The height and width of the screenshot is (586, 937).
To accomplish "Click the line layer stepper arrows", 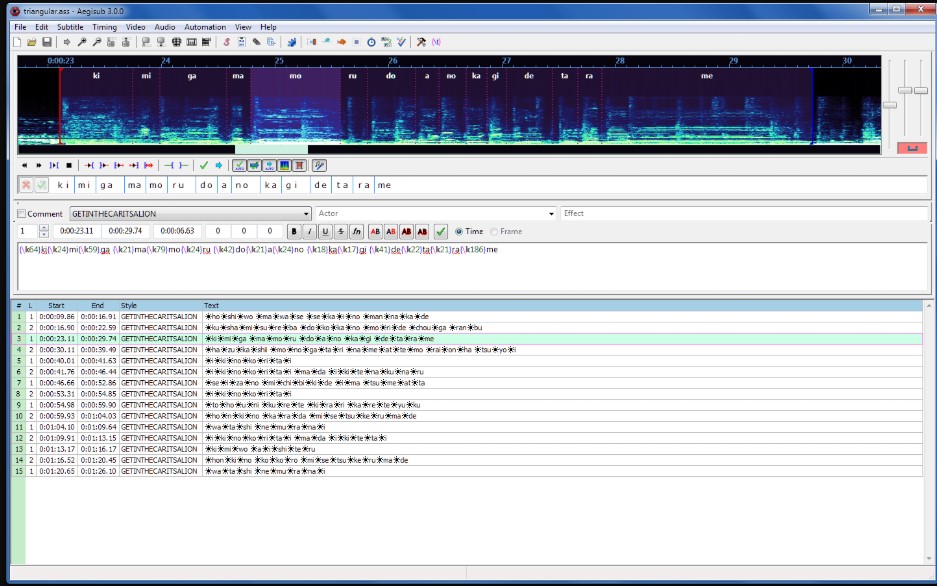I will (44, 231).
